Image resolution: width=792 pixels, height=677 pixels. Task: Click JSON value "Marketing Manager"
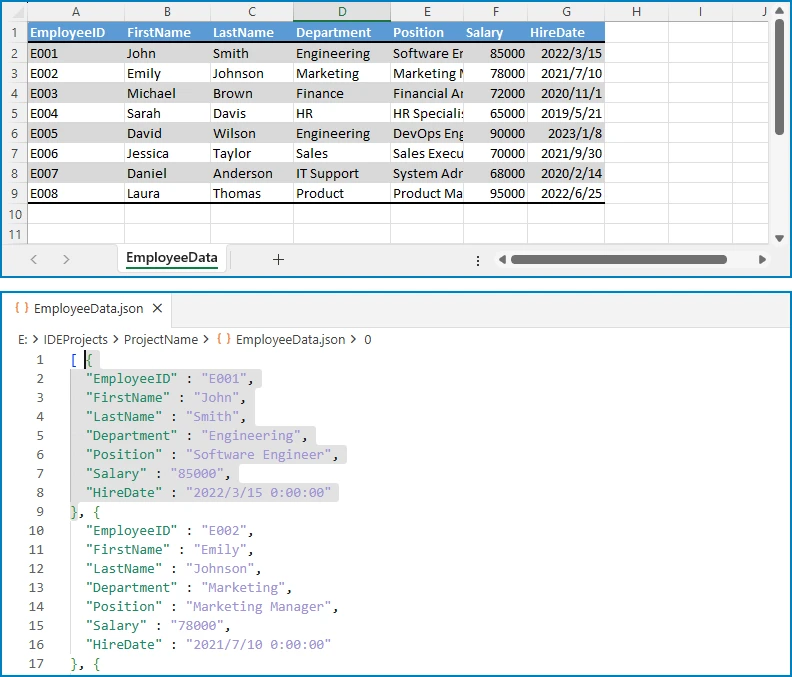point(258,606)
